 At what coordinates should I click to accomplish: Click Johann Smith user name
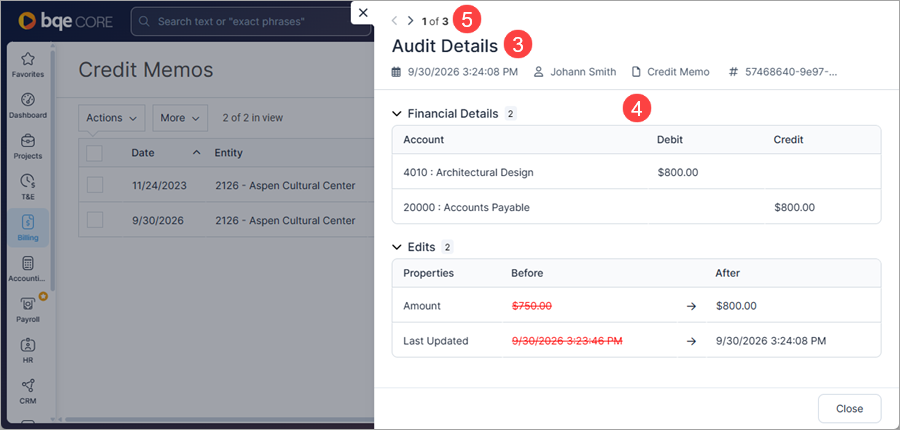coord(583,72)
